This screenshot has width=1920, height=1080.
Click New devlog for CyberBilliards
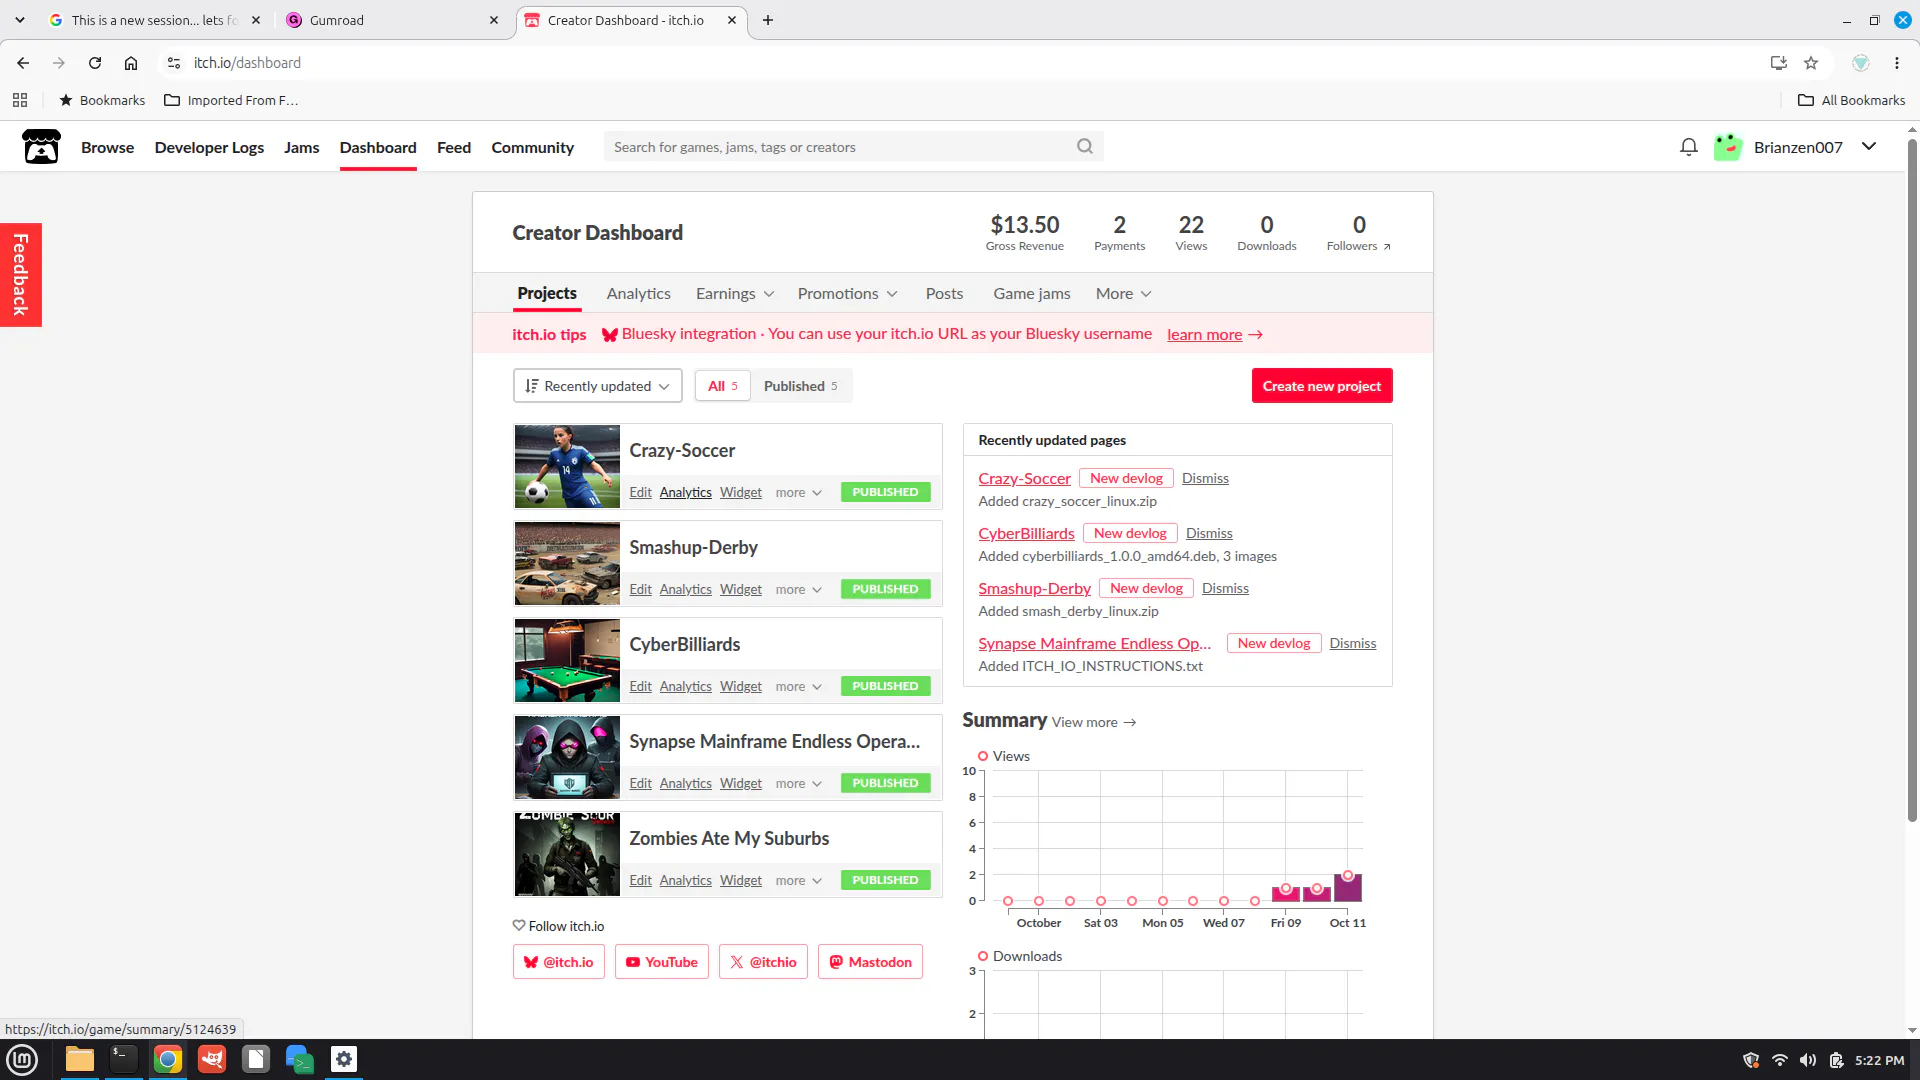[x=1130, y=534]
